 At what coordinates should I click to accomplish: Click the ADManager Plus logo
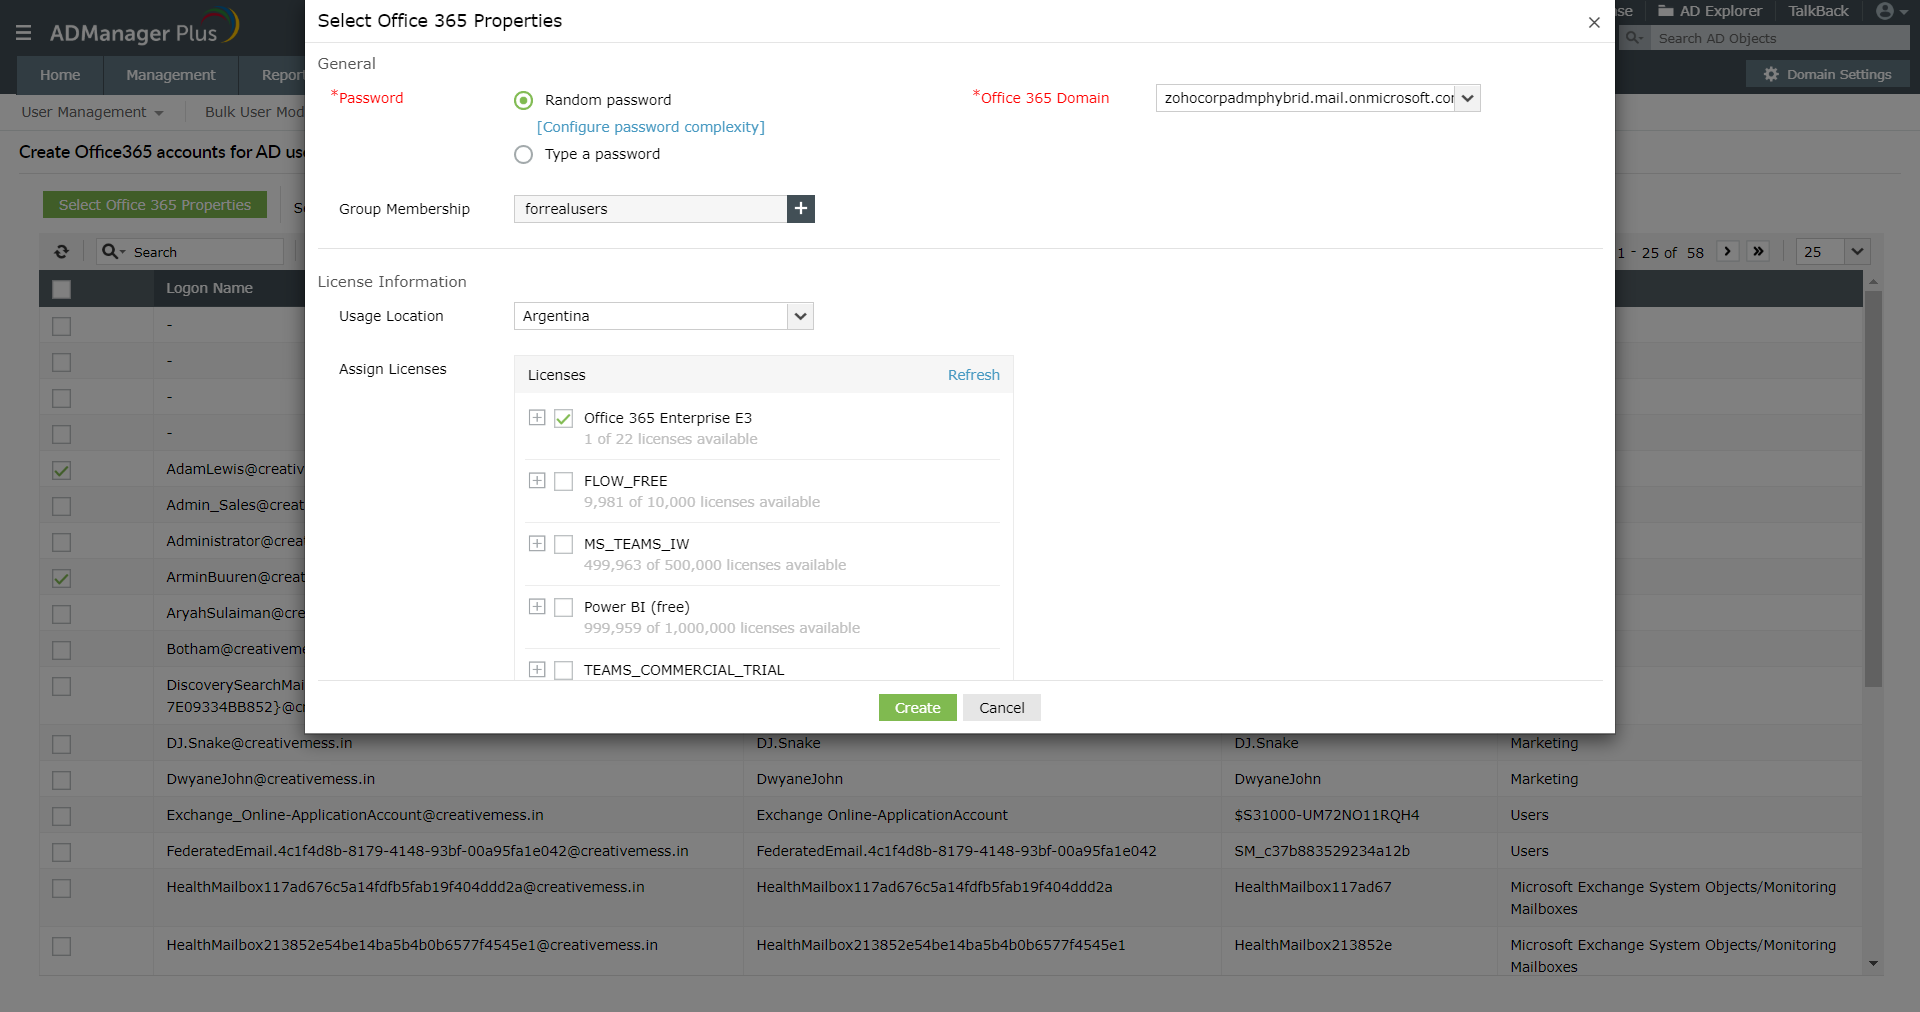145,28
